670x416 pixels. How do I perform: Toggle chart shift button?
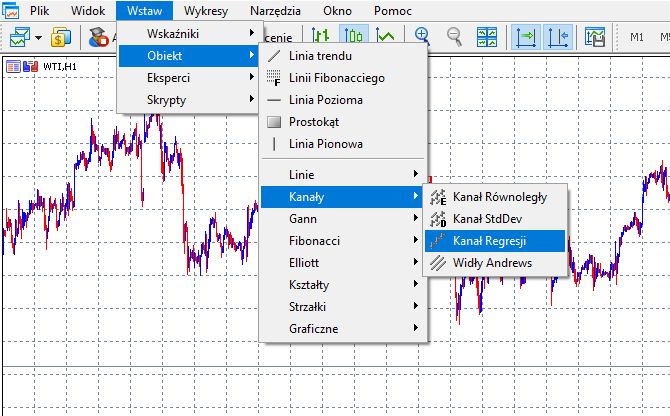point(558,37)
